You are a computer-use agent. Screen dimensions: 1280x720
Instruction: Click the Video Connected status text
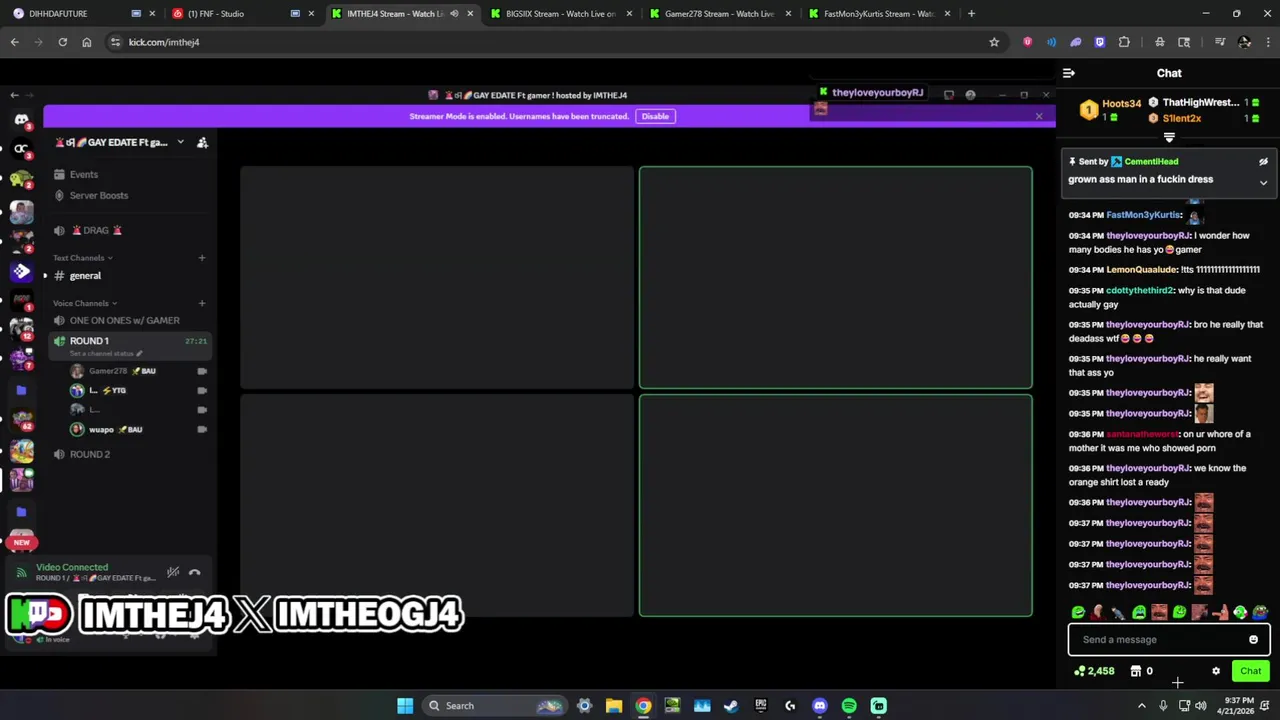tap(72, 567)
